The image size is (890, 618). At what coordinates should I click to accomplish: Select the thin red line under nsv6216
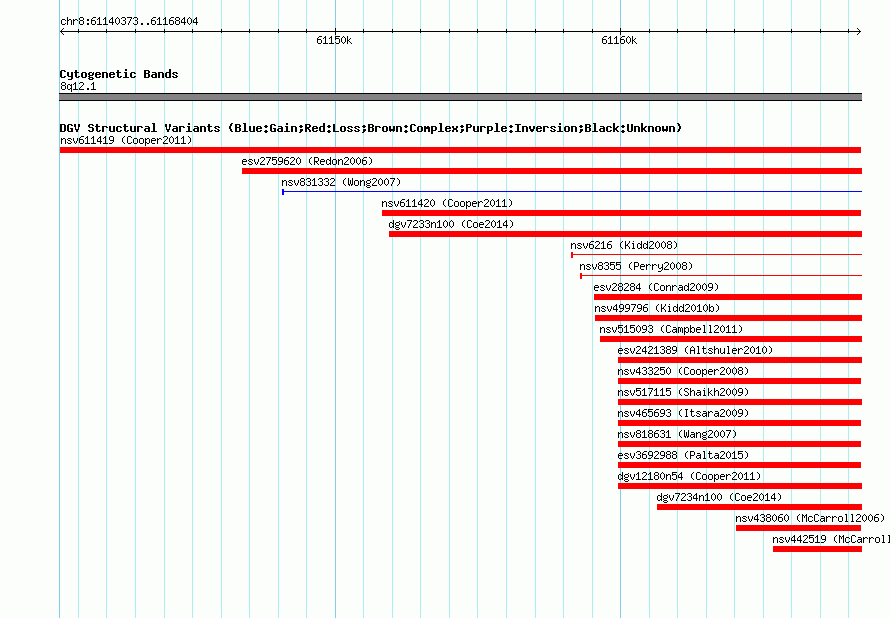tap(716, 255)
